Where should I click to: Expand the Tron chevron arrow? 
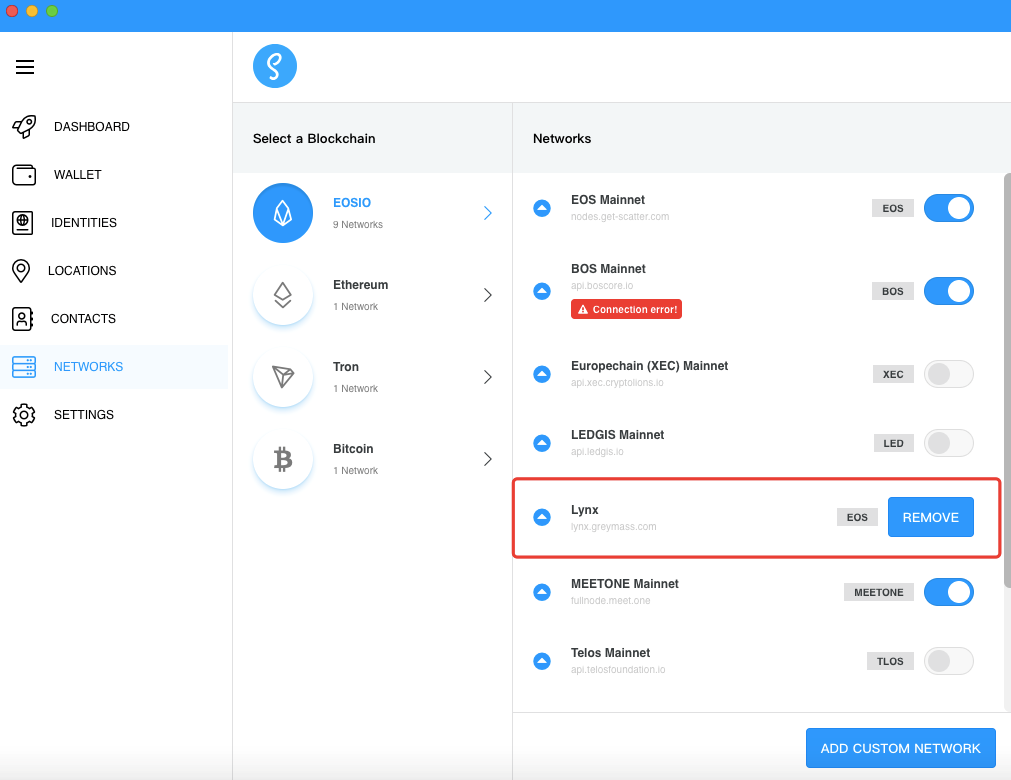[487, 377]
